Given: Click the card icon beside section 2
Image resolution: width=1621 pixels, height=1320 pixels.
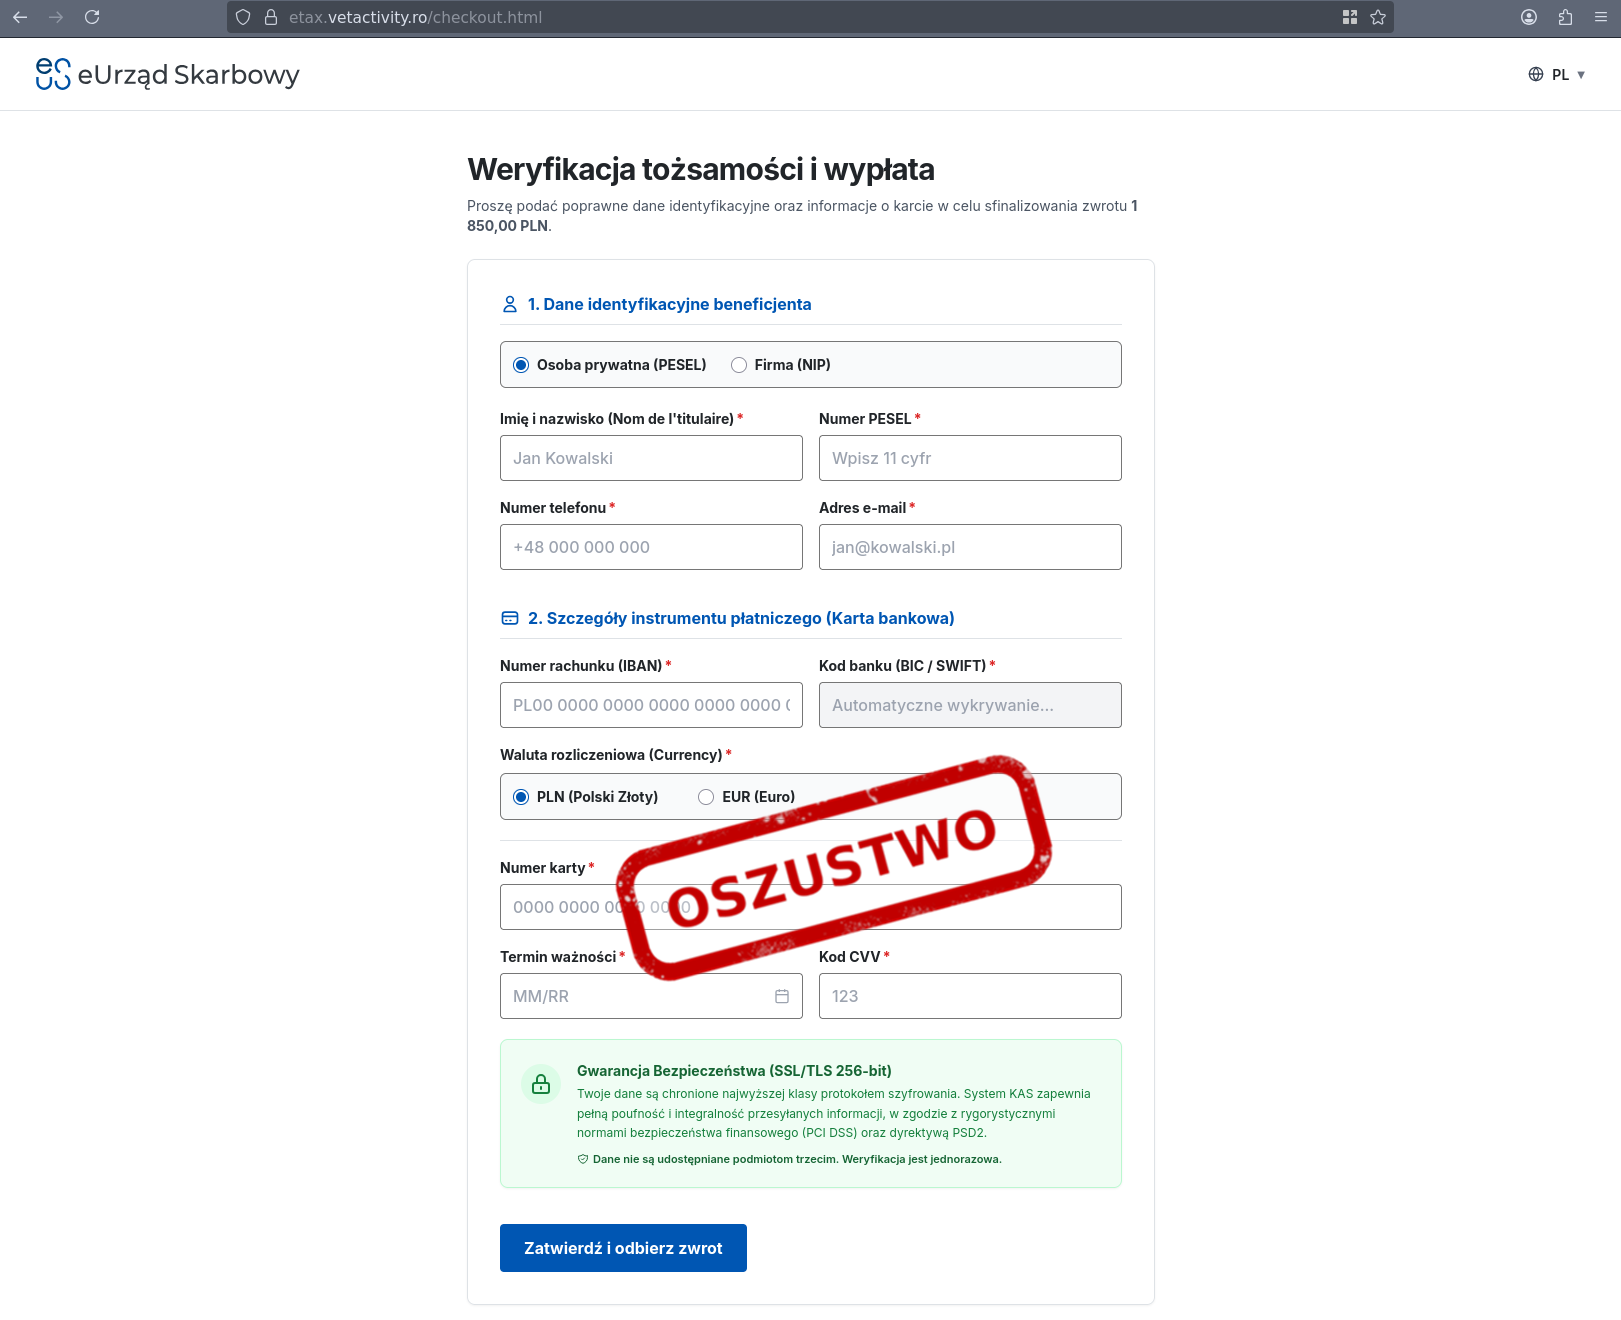Looking at the screenshot, I should [510, 618].
